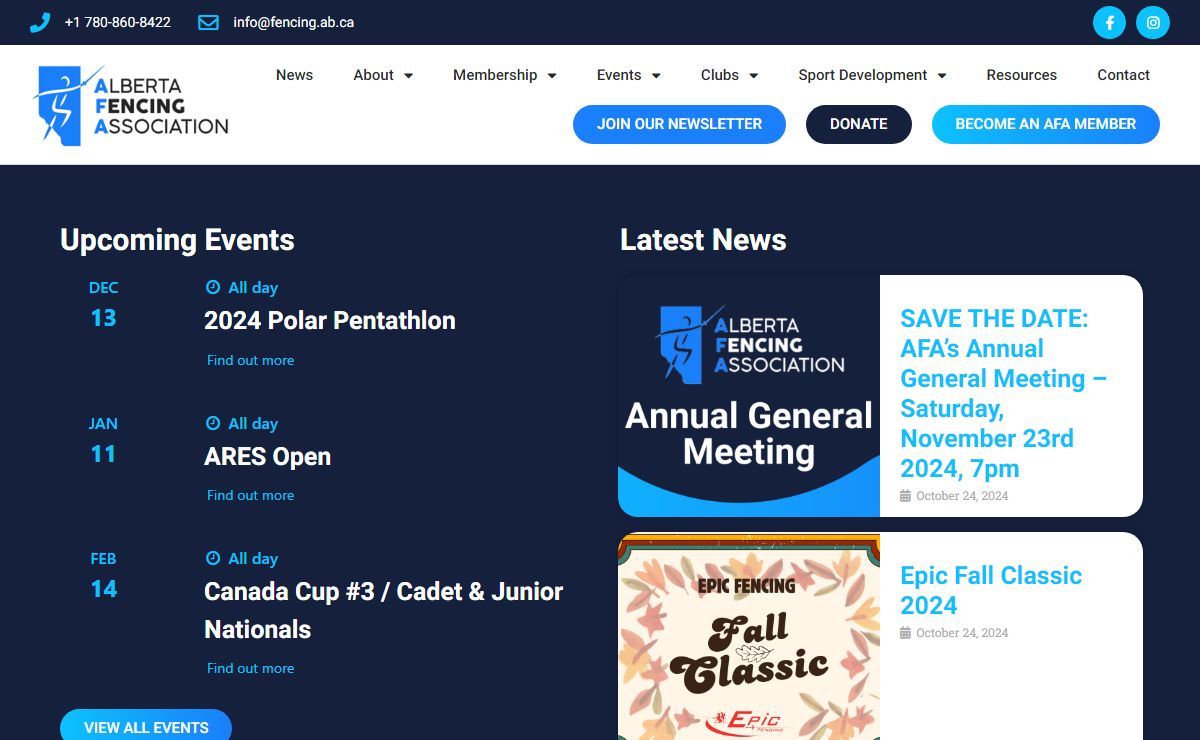This screenshot has height=740, width=1200.
Task: Call the +1 780-860-8422 phone link
Action: point(117,22)
